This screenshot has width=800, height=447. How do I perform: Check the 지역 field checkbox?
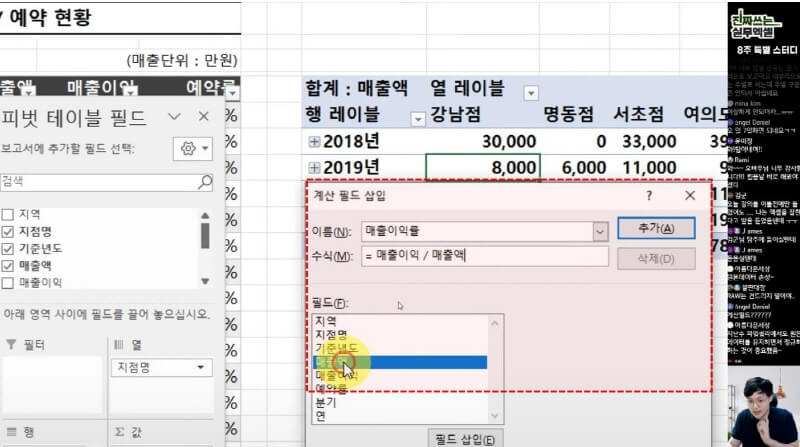point(8,214)
